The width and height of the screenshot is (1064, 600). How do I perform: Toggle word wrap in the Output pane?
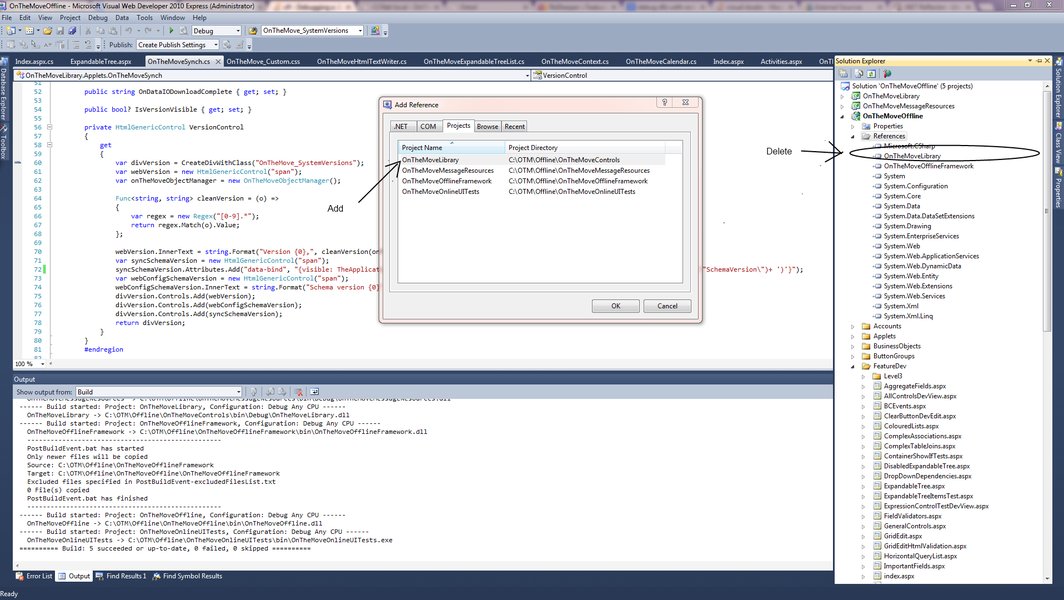point(314,392)
